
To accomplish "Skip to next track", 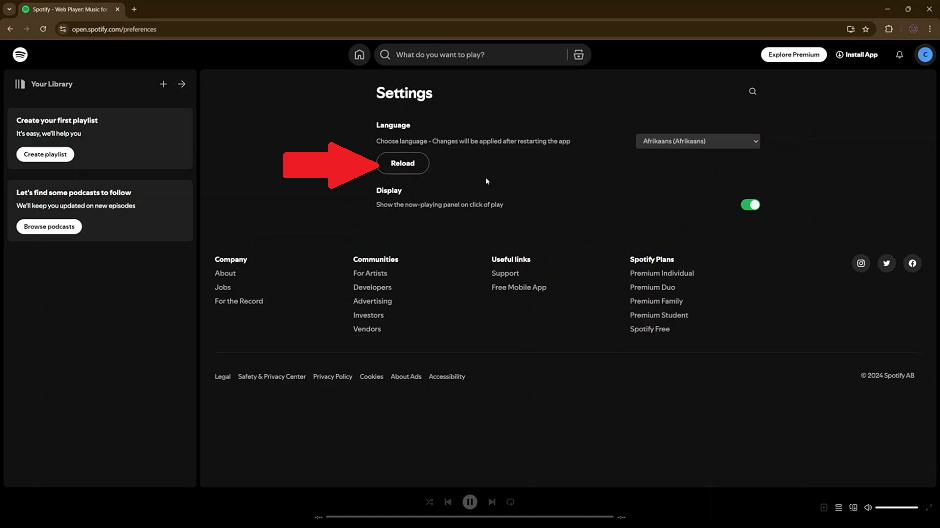I will (492, 502).
